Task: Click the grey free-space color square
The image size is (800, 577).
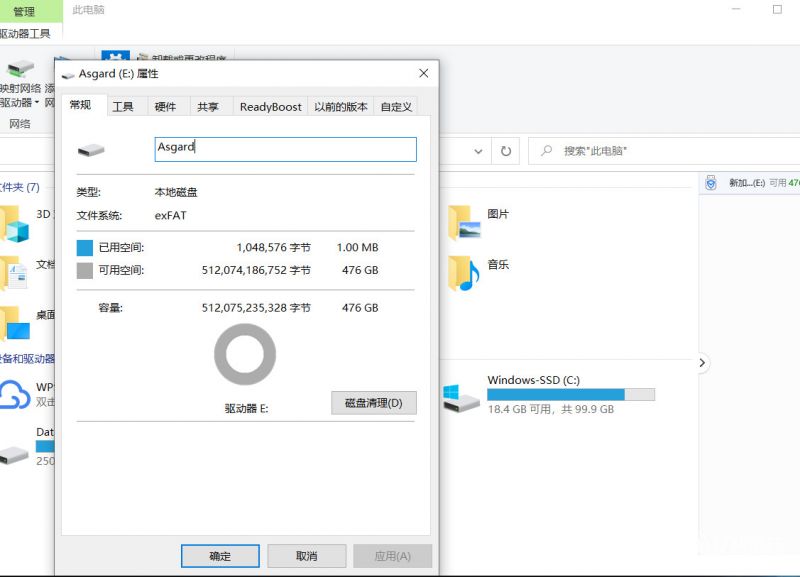Action: tap(85, 270)
